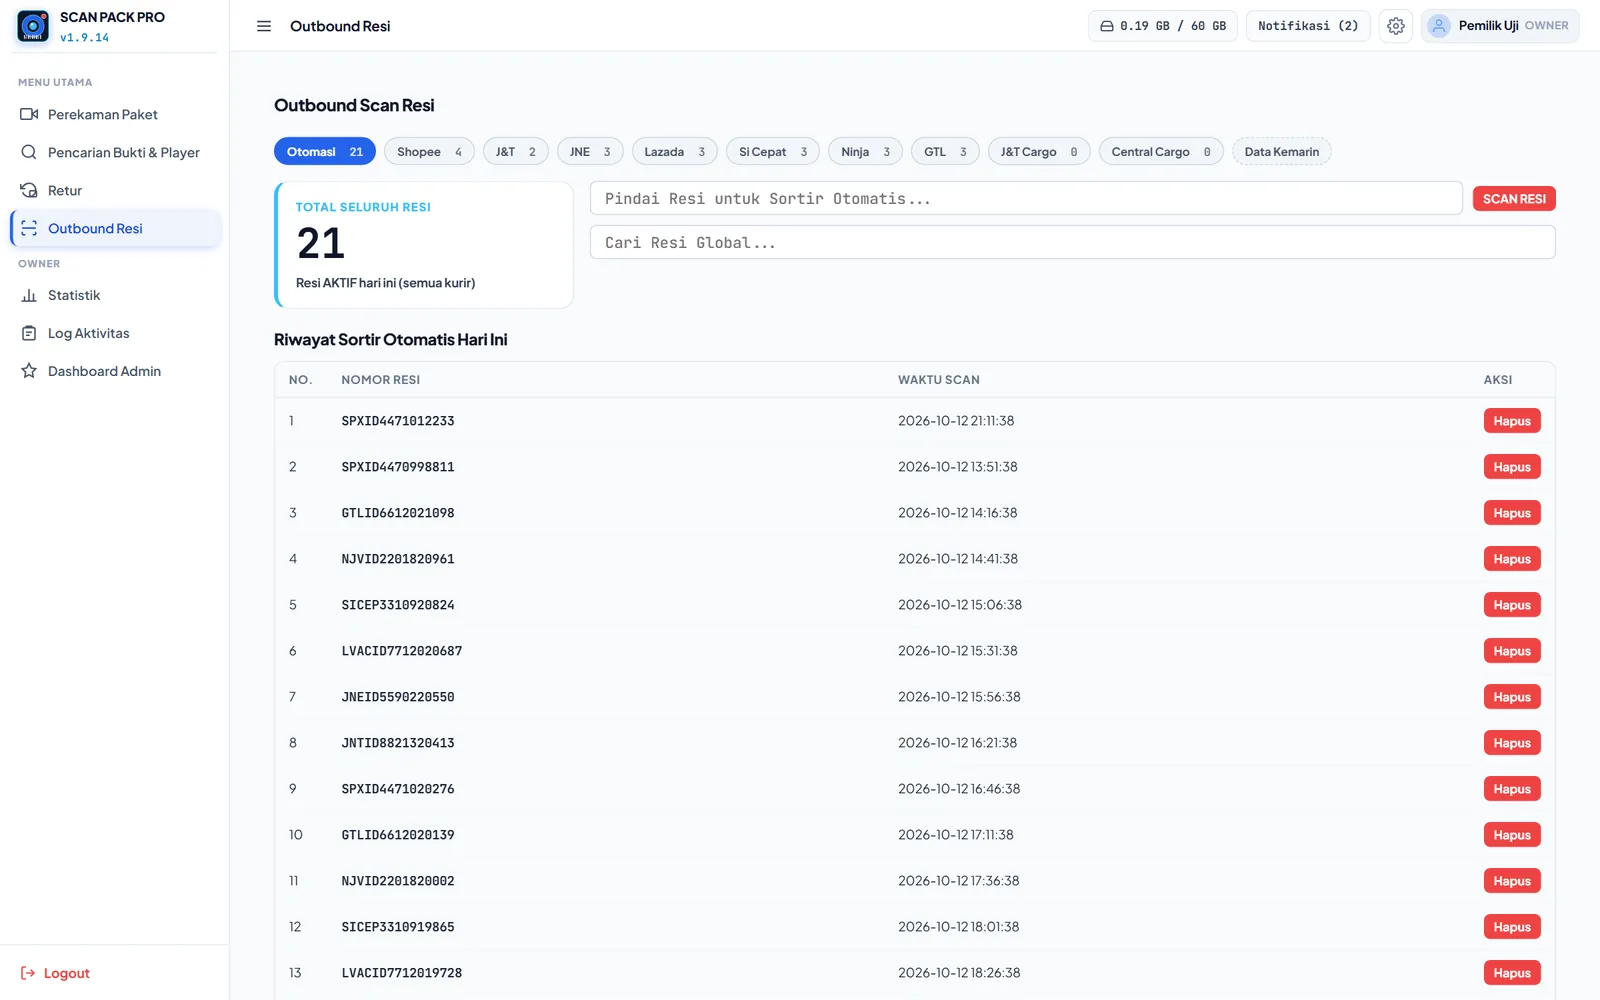Select the Otomasi 21 tab
This screenshot has width=1600, height=1000.
pyautogui.click(x=325, y=152)
